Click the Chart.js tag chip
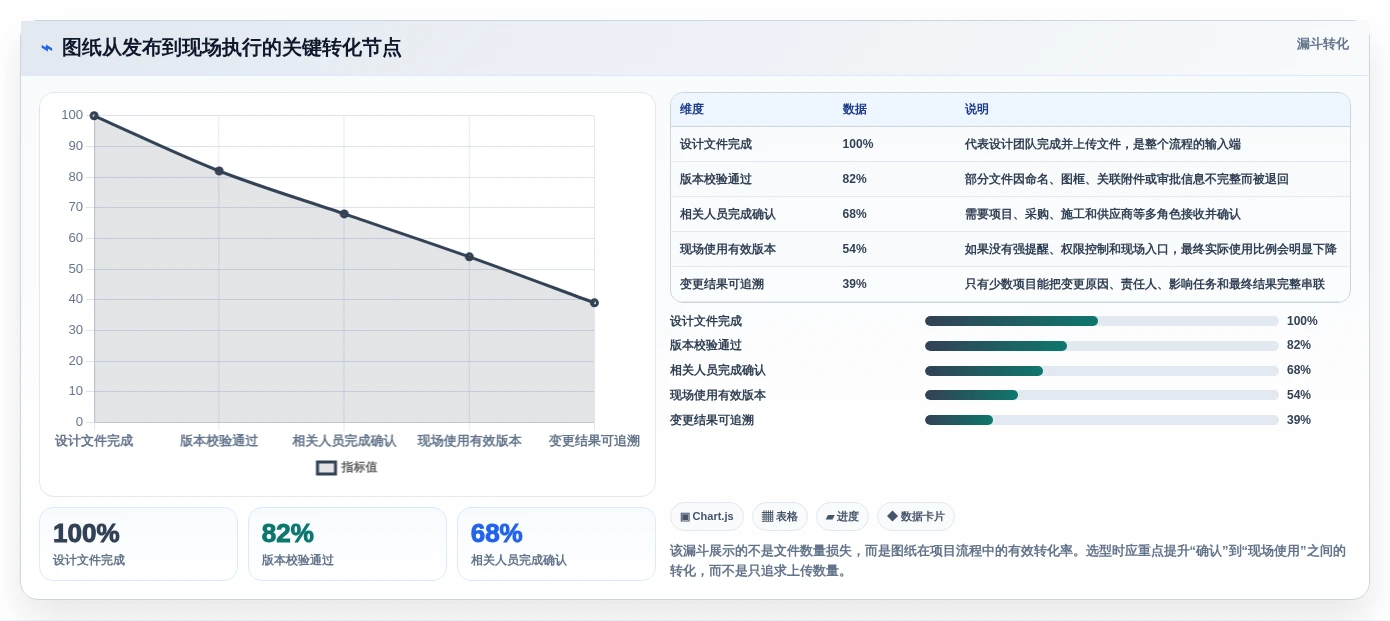This screenshot has height=621, width=1390. [x=707, y=516]
